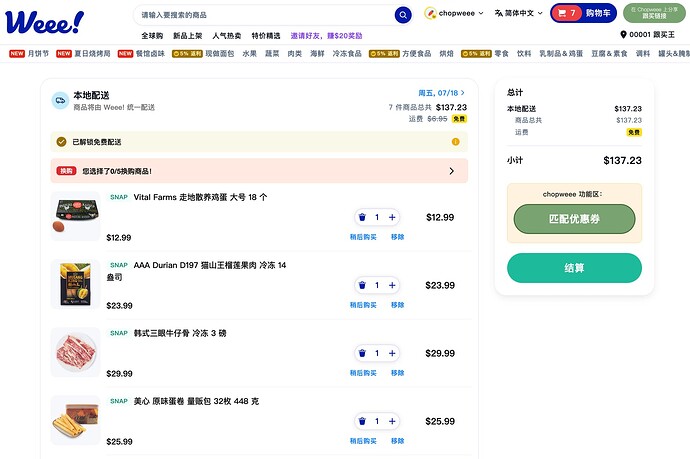Select the 水果 category
Image resolution: width=690 pixels, height=459 pixels.
click(x=250, y=53)
